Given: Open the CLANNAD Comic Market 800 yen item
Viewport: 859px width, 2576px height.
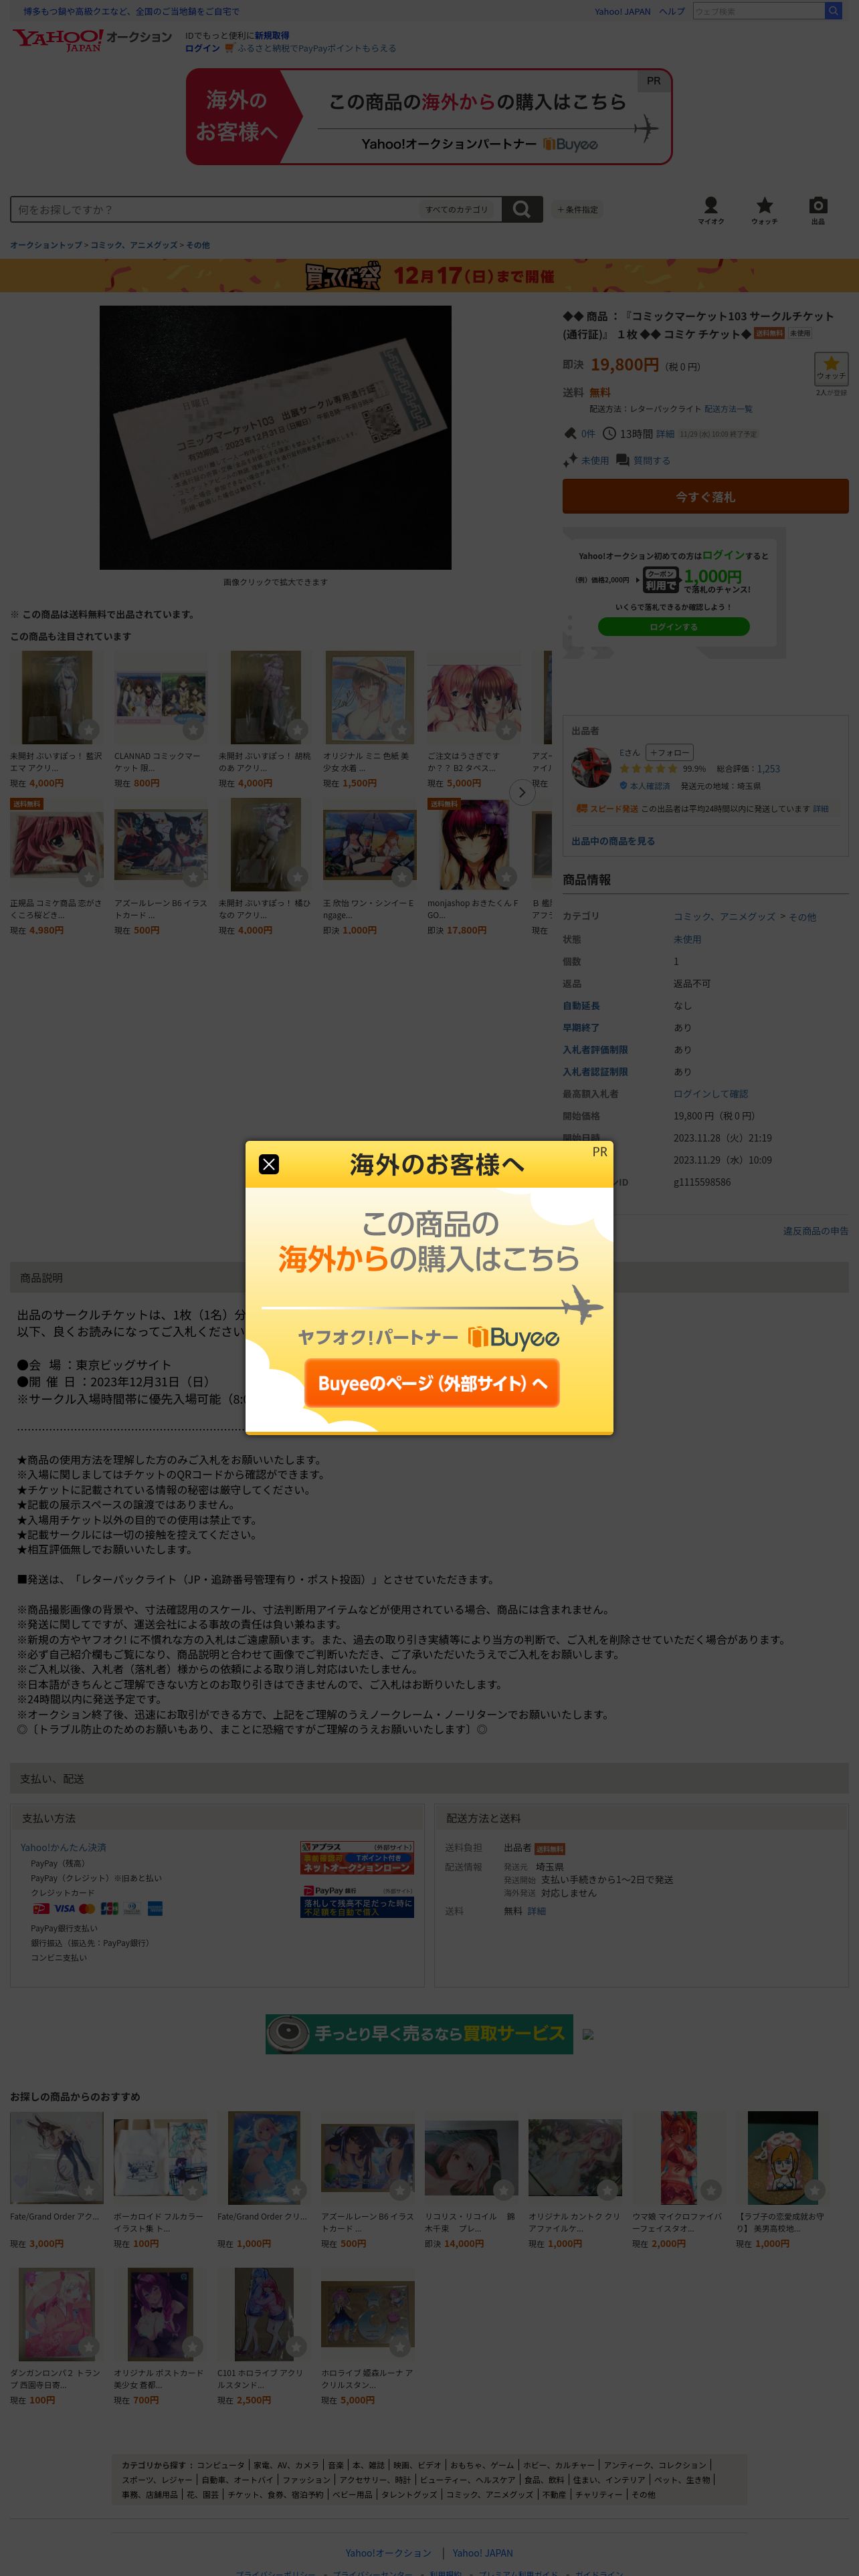Looking at the screenshot, I should point(160,720).
